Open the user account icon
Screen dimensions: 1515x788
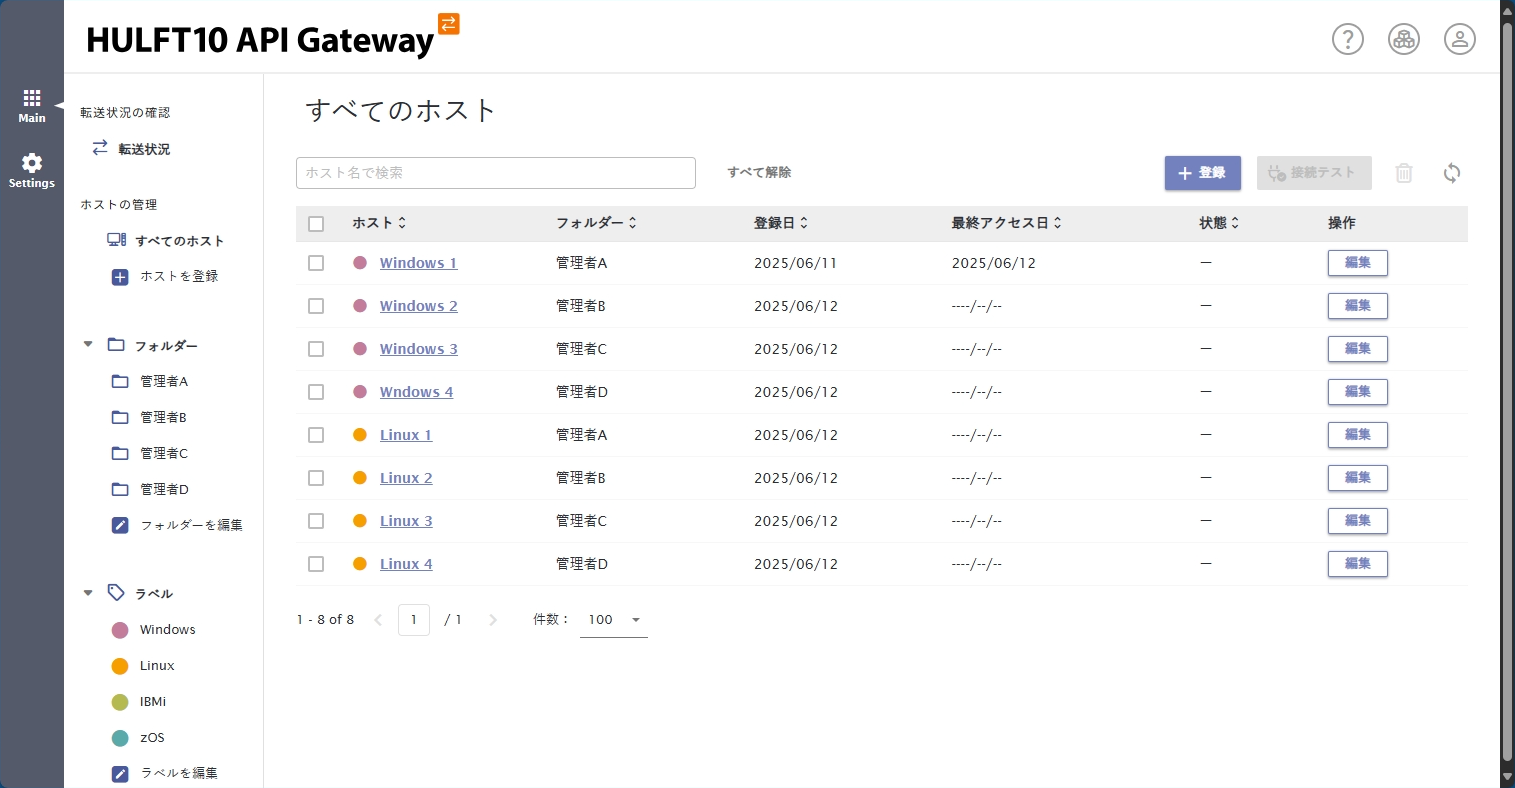tap(1460, 39)
